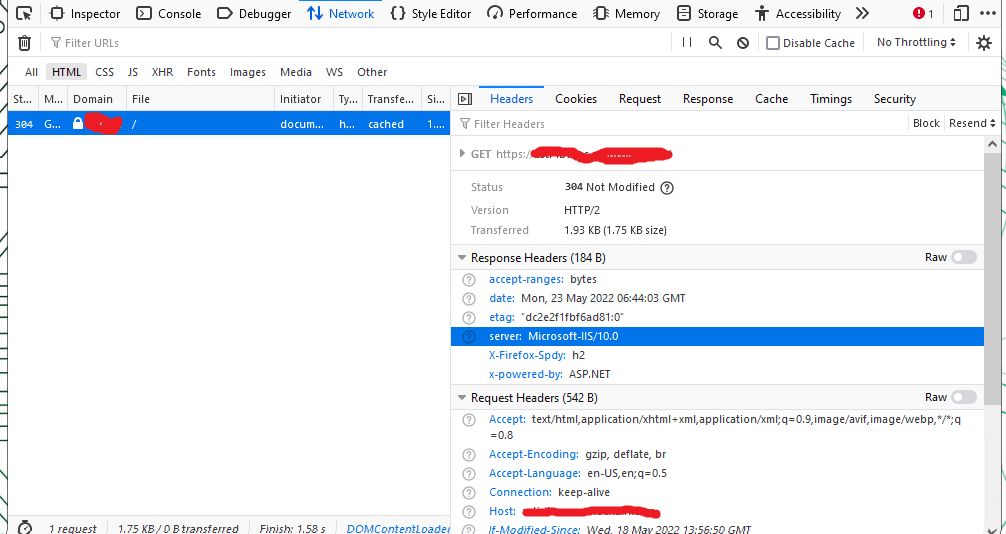Switch to Security details tab
Screen dimensions: 1006x534
(x=894, y=99)
